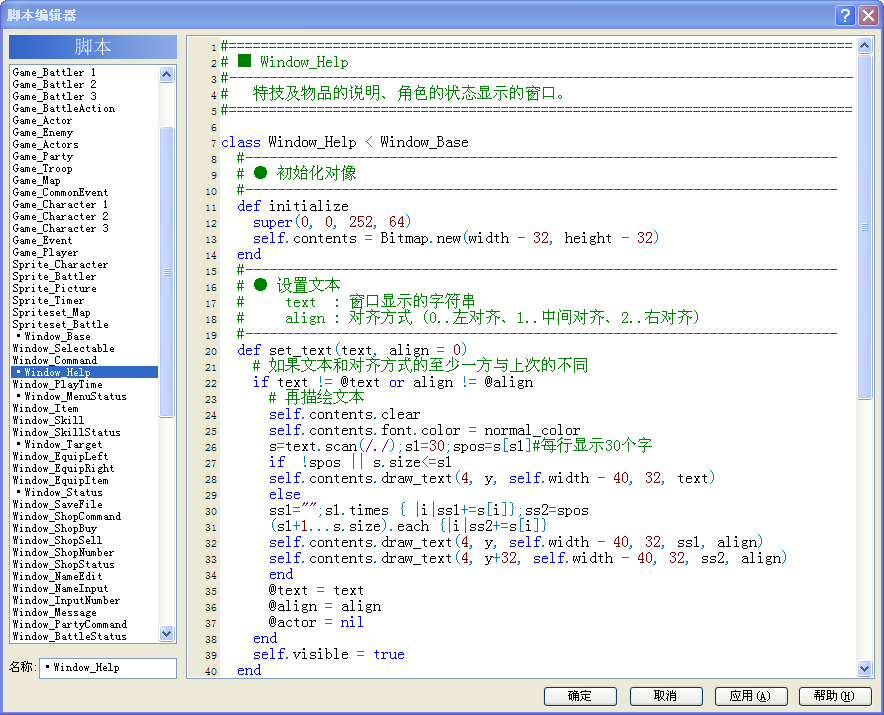Select highlighted Window_Help script row
The width and height of the screenshot is (884, 715).
85,372
